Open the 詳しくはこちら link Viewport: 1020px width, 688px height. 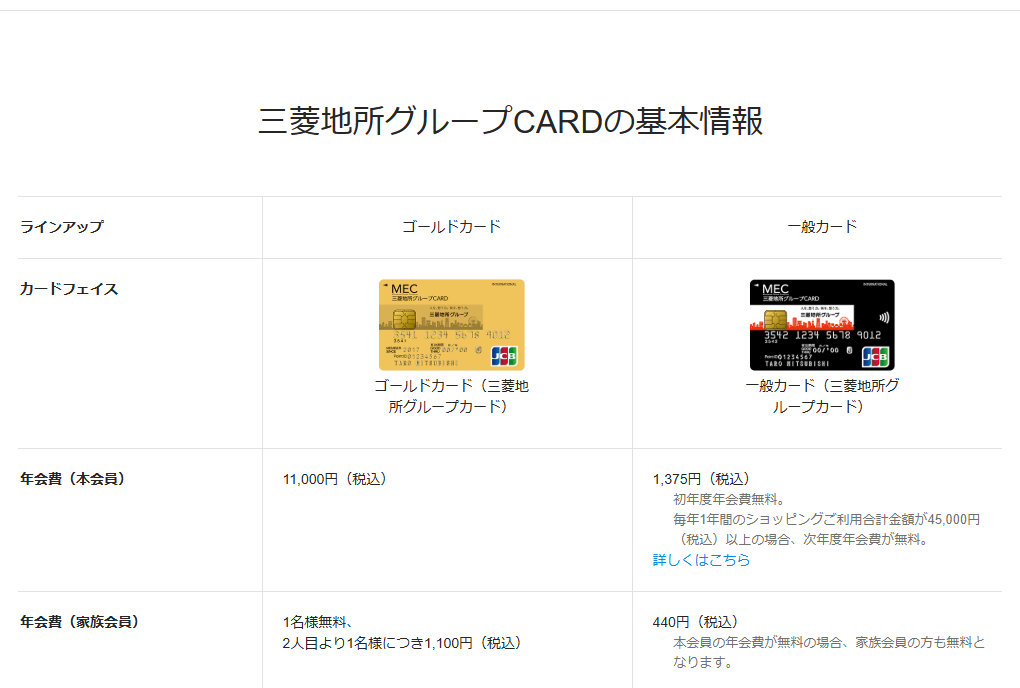[x=701, y=560]
